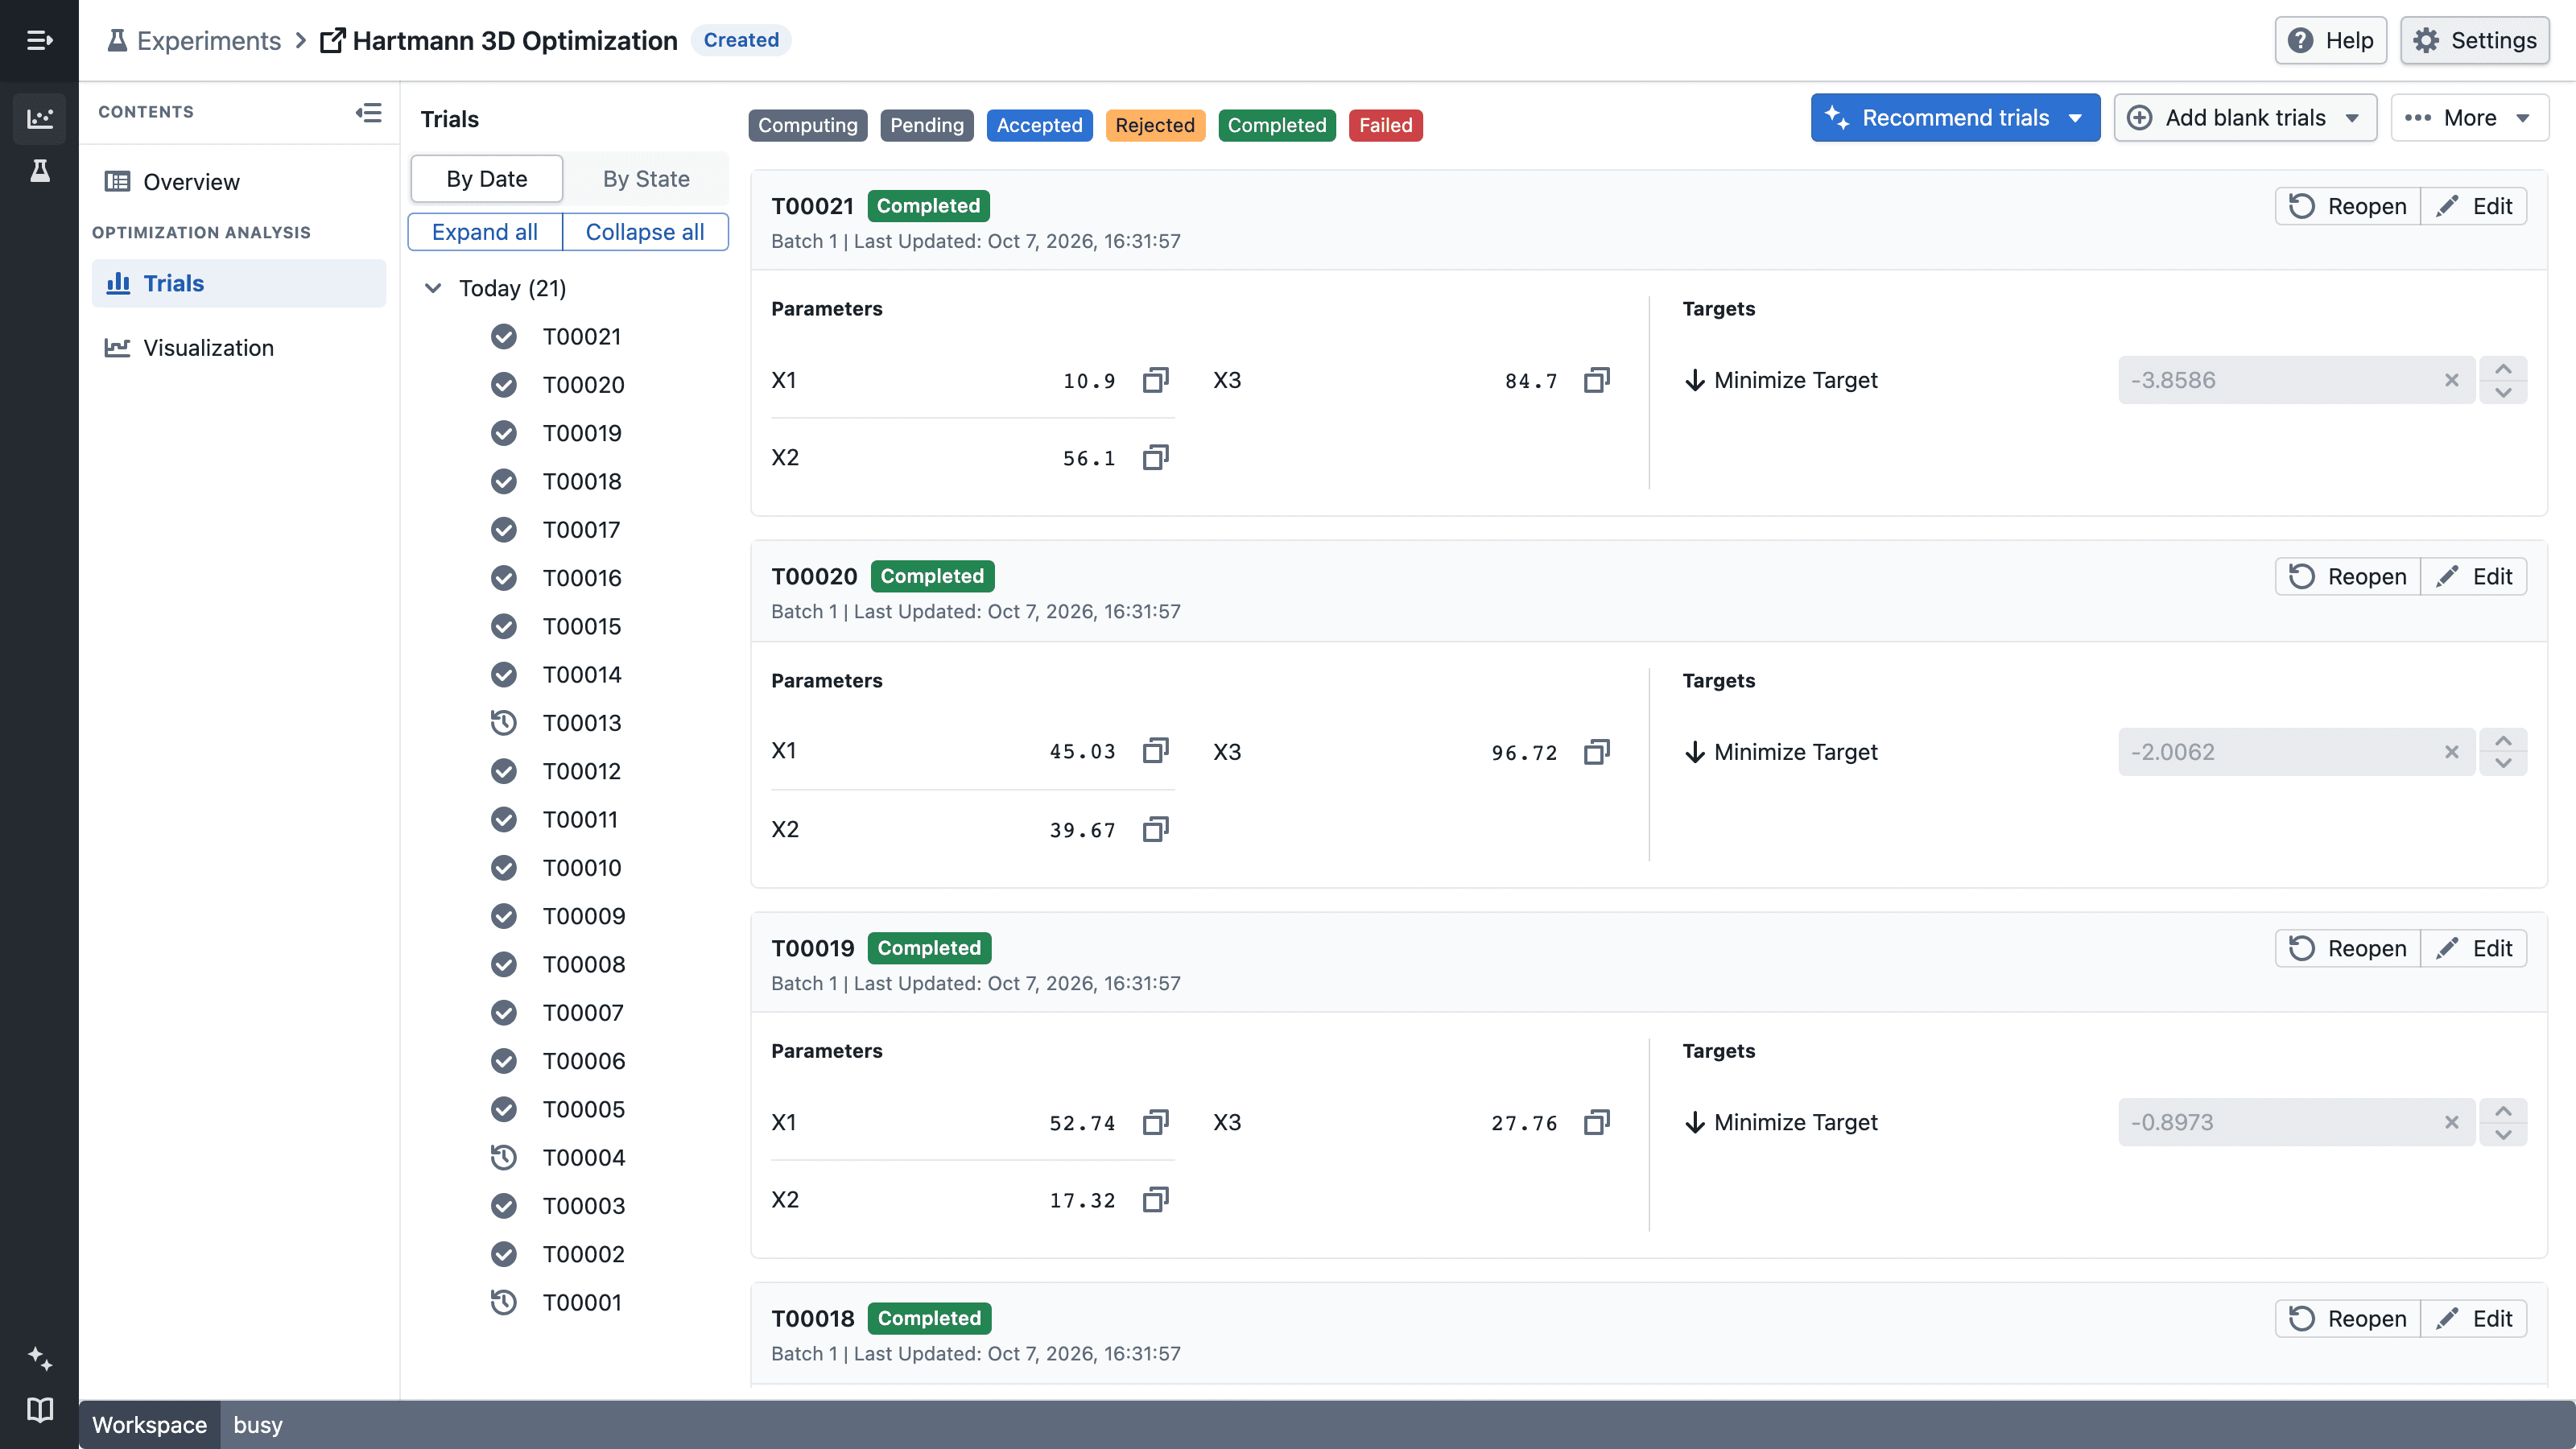2576x1449 pixels.
Task: Edit trial T00020
Action: pos(2473,577)
